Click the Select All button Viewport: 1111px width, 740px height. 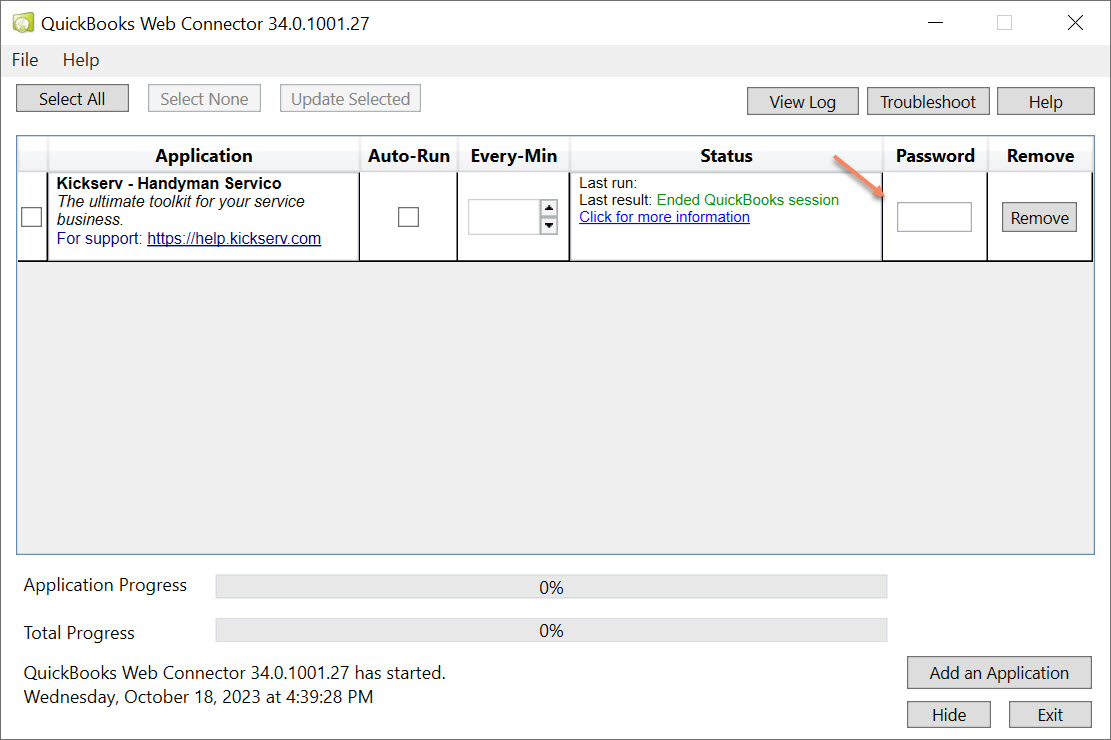(x=72, y=99)
